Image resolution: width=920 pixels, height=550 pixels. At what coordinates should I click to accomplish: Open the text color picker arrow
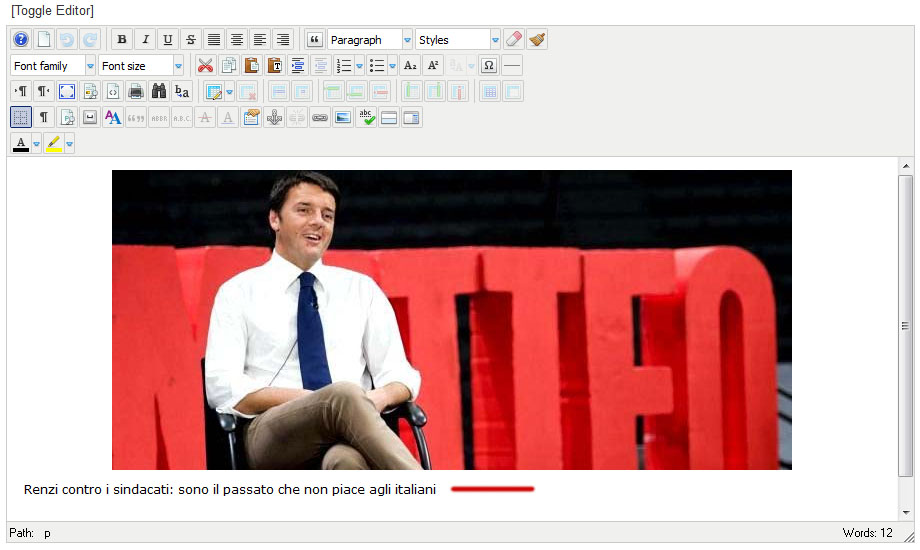coord(37,144)
